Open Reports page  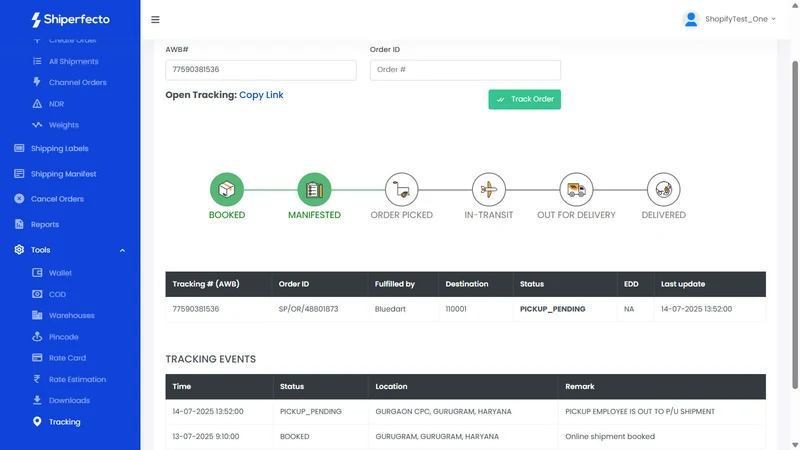tap(45, 224)
